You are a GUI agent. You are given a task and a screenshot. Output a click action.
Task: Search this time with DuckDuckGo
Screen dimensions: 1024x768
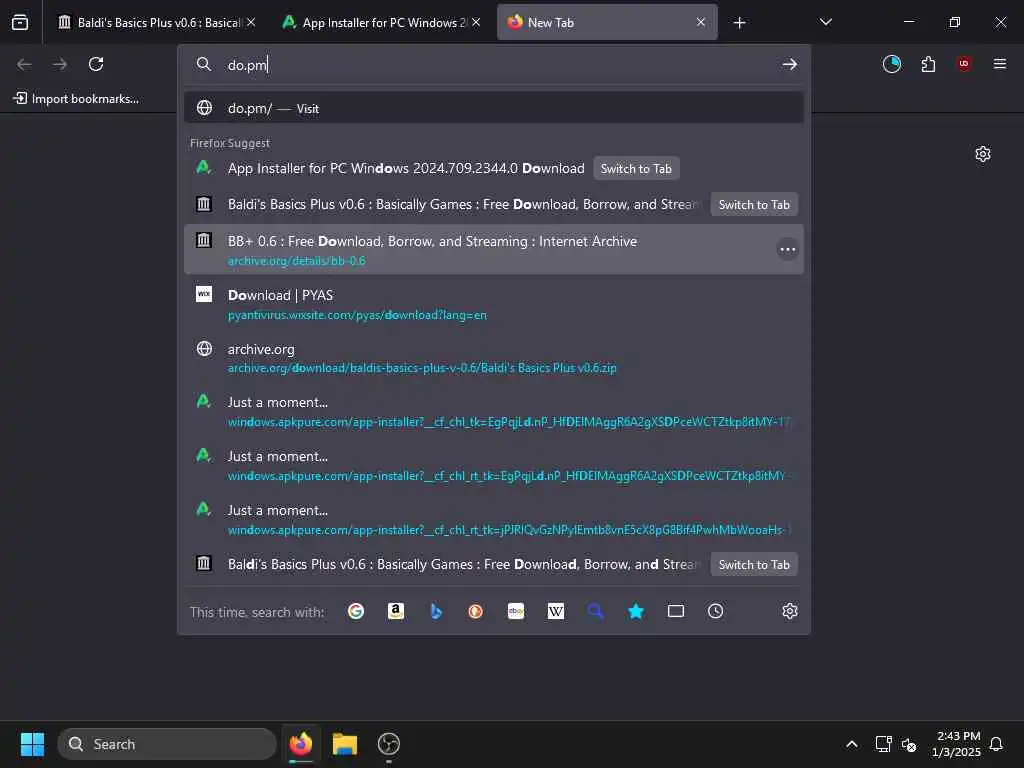475,611
